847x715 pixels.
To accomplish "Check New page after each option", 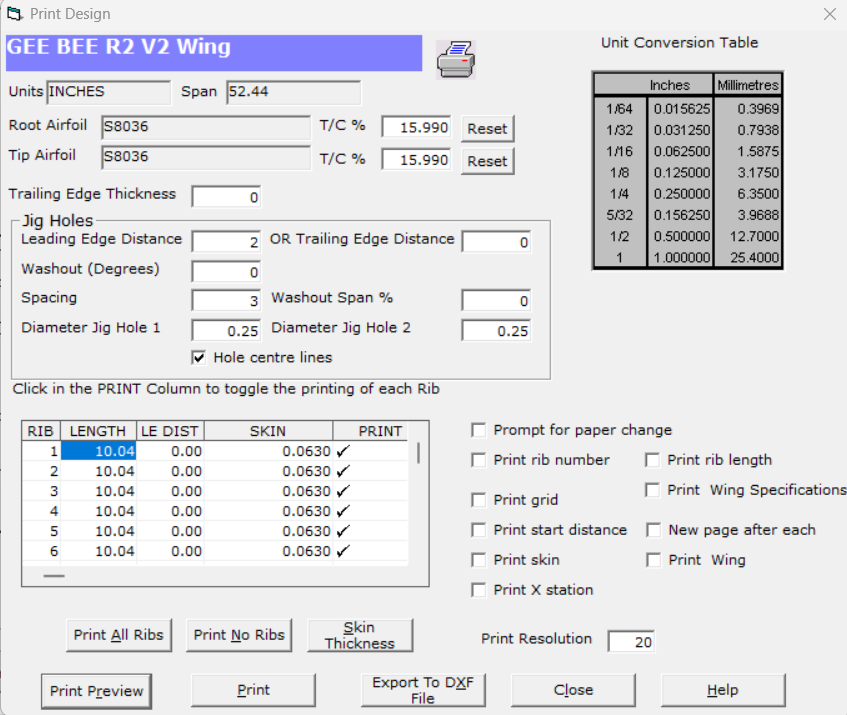I will tap(654, 530).
